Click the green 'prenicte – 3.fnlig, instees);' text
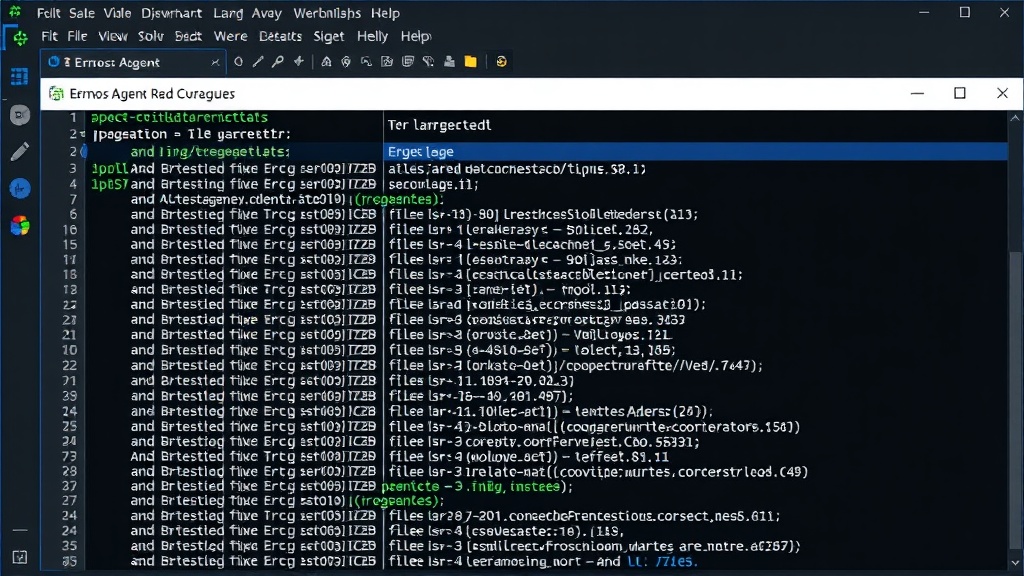1024x576 pixels. pos(477,487)
